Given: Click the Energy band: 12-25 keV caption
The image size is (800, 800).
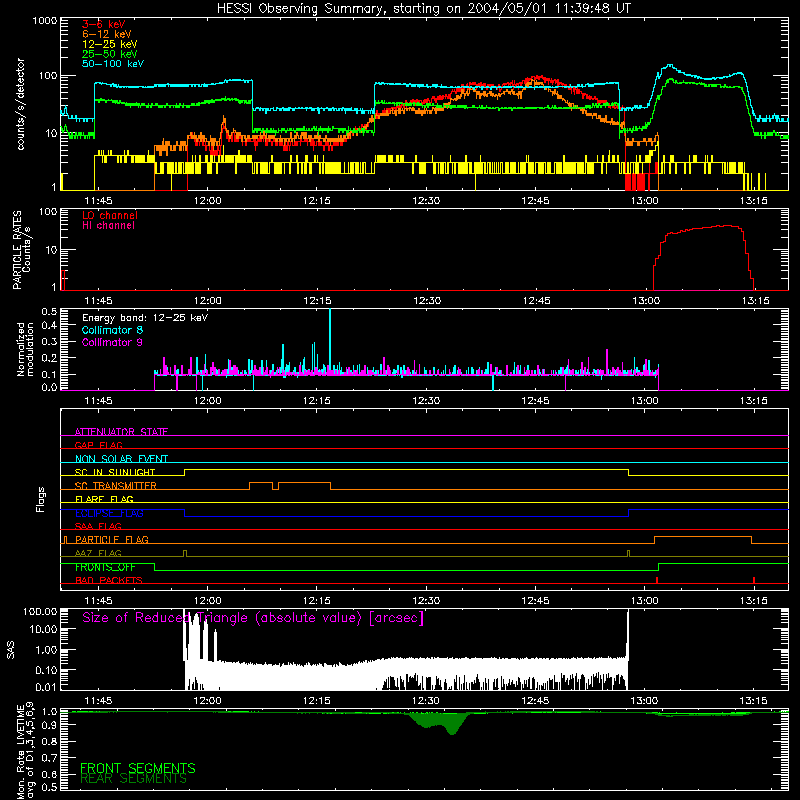Looking at the screenshot, I should coord(145,318).
